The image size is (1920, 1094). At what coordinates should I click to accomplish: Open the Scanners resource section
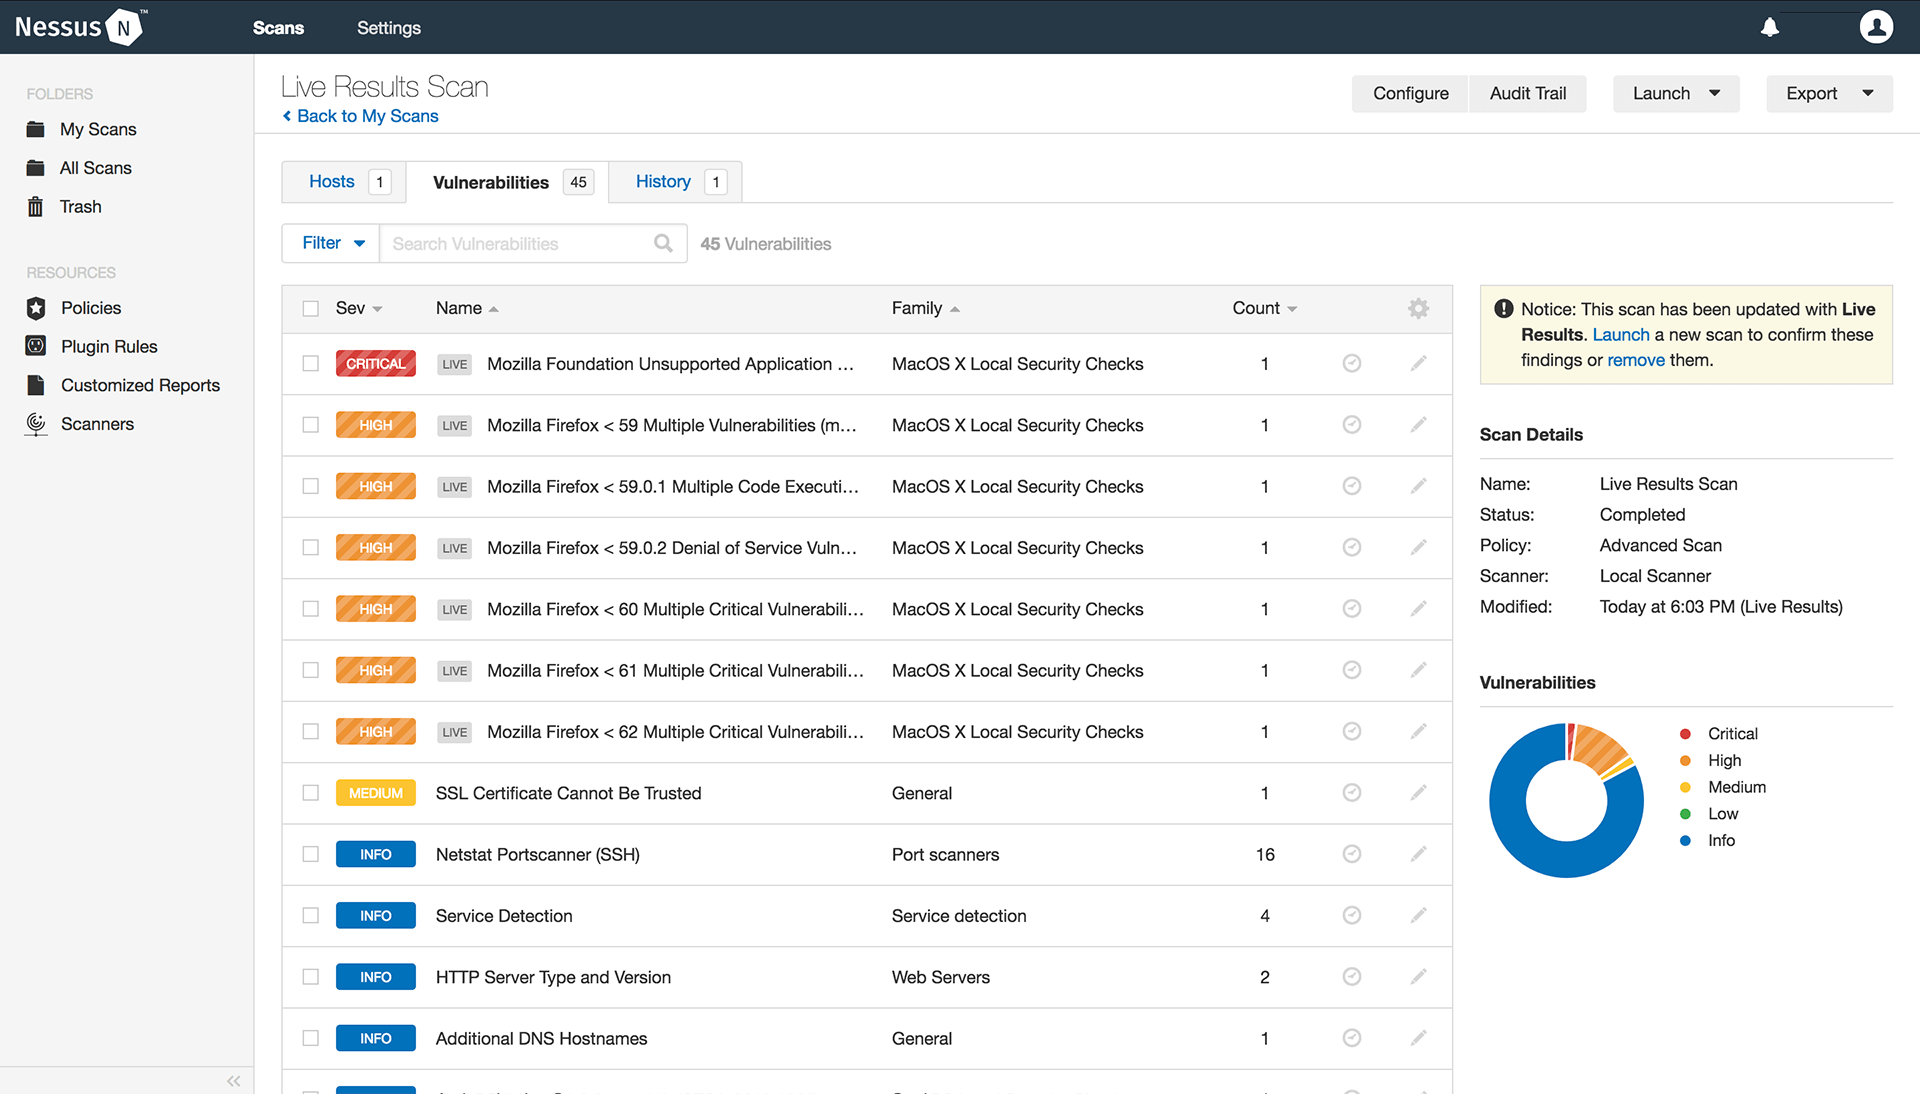coord(98,423)
